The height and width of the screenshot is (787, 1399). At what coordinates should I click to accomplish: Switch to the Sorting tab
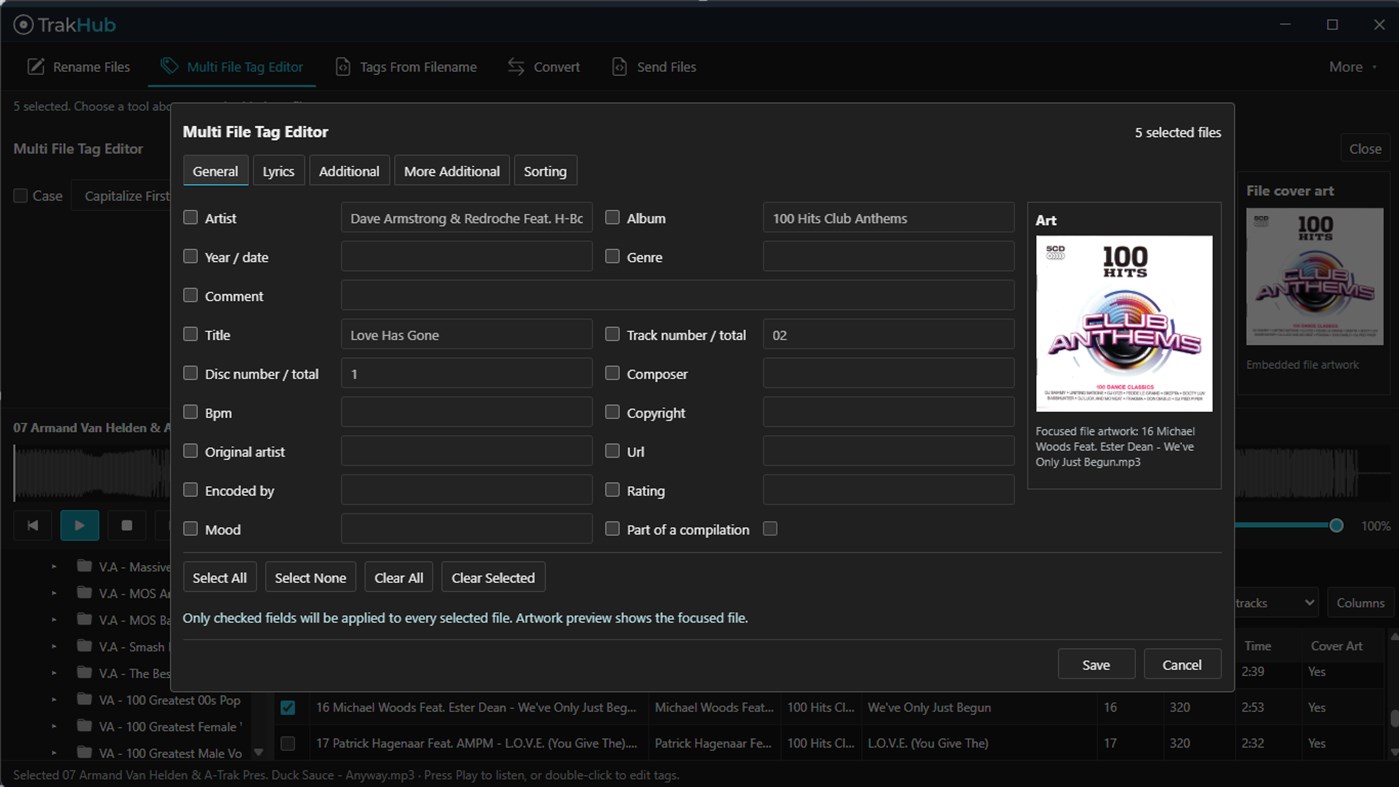point(545,171)
